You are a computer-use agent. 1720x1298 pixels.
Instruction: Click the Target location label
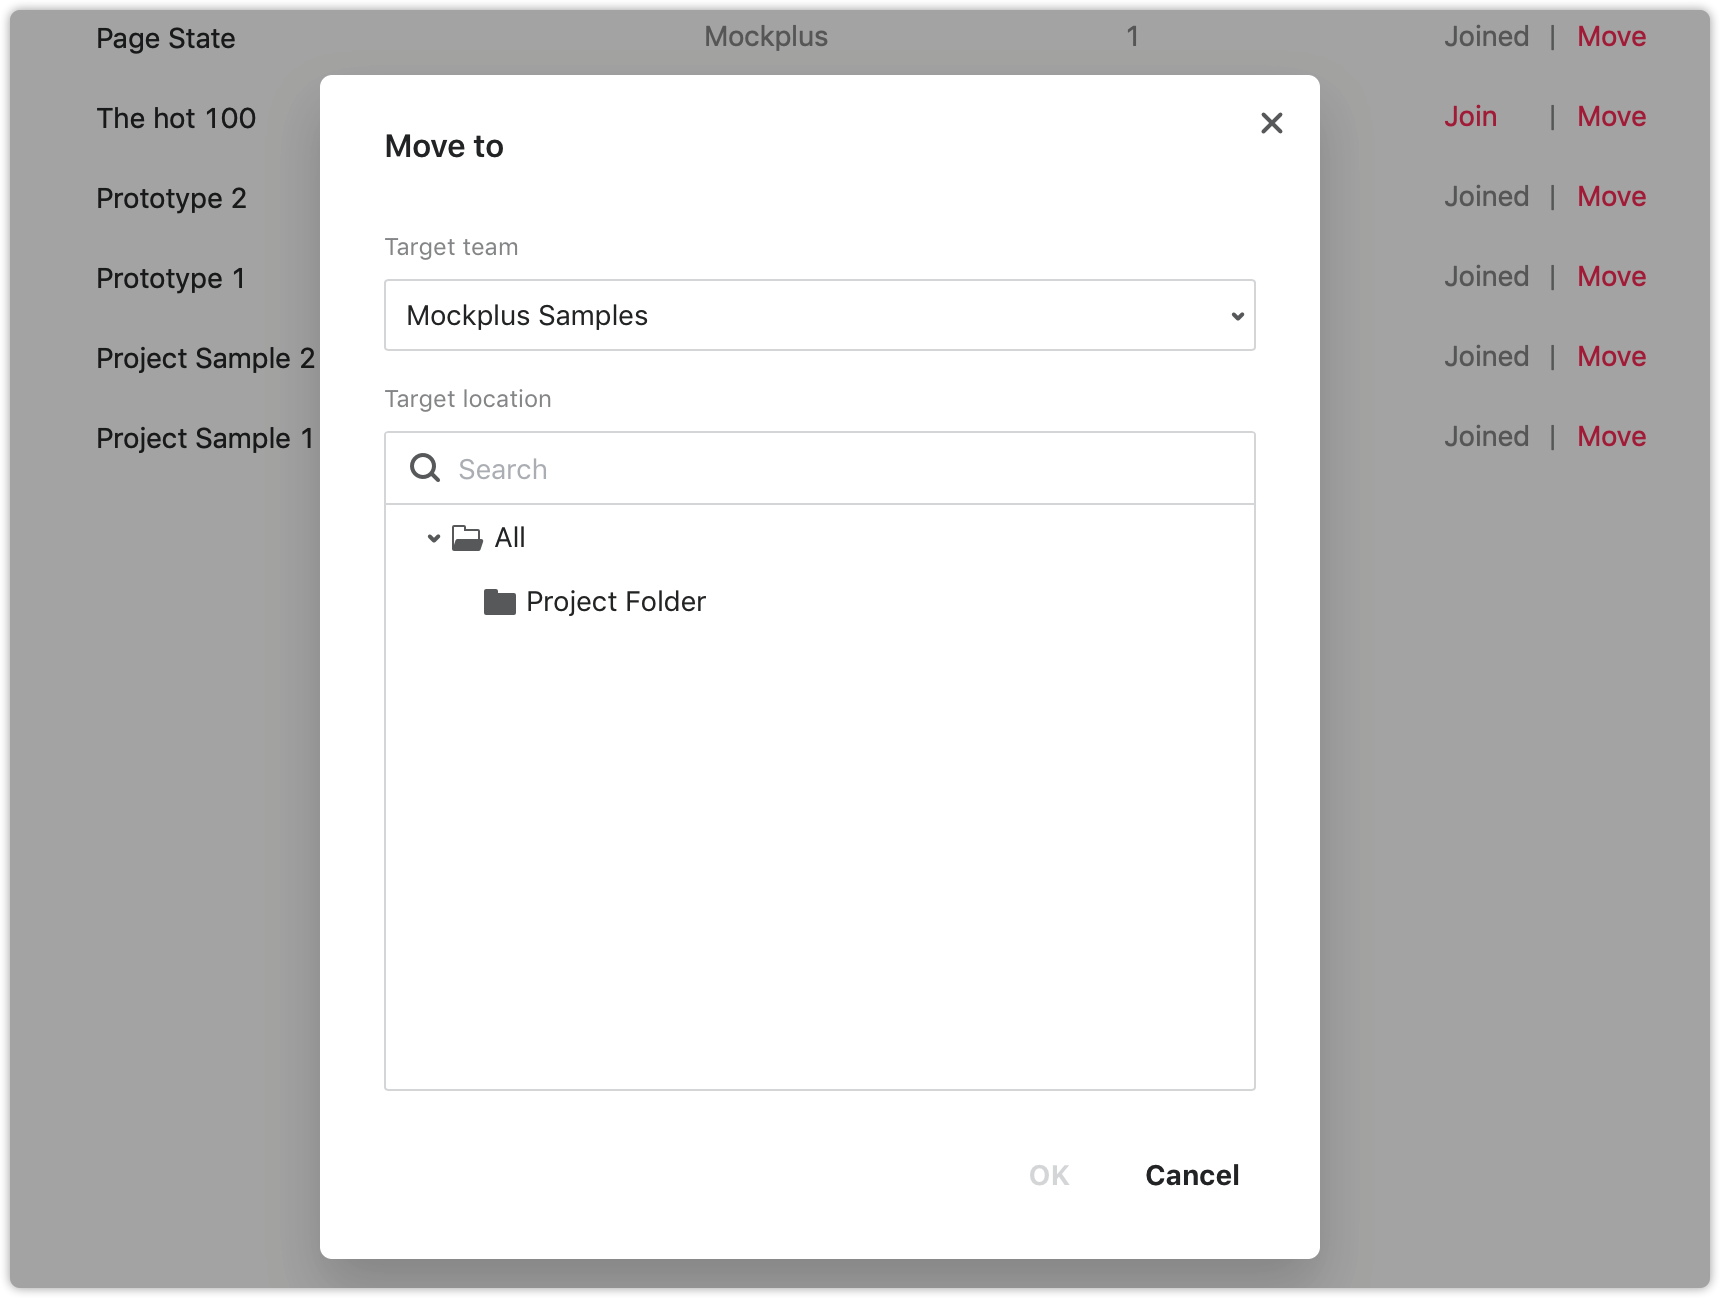468,399
